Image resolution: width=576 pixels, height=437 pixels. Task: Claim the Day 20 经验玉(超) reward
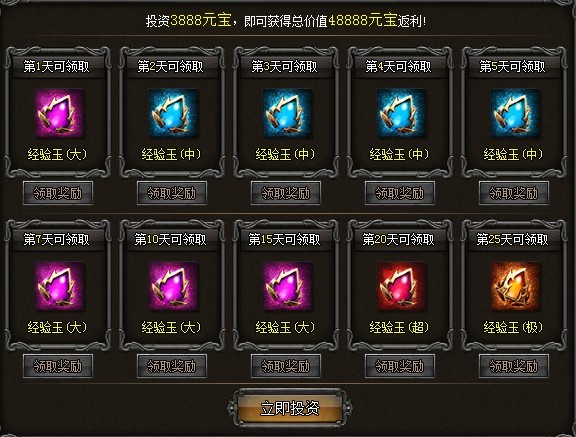point(400,366)
